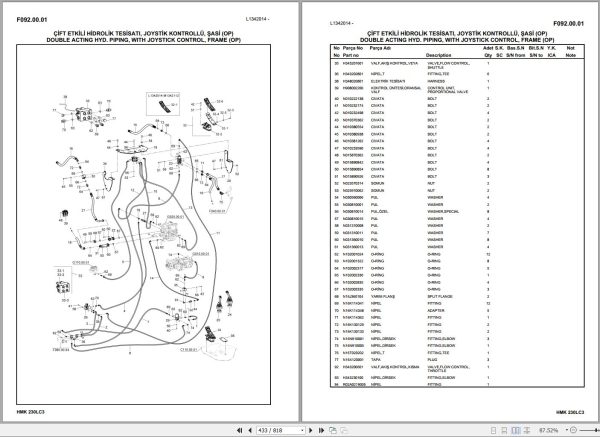Viewport: 600px width, 437px height.
Task: Enable two-page scrolling layout
Action: [527, 430]
